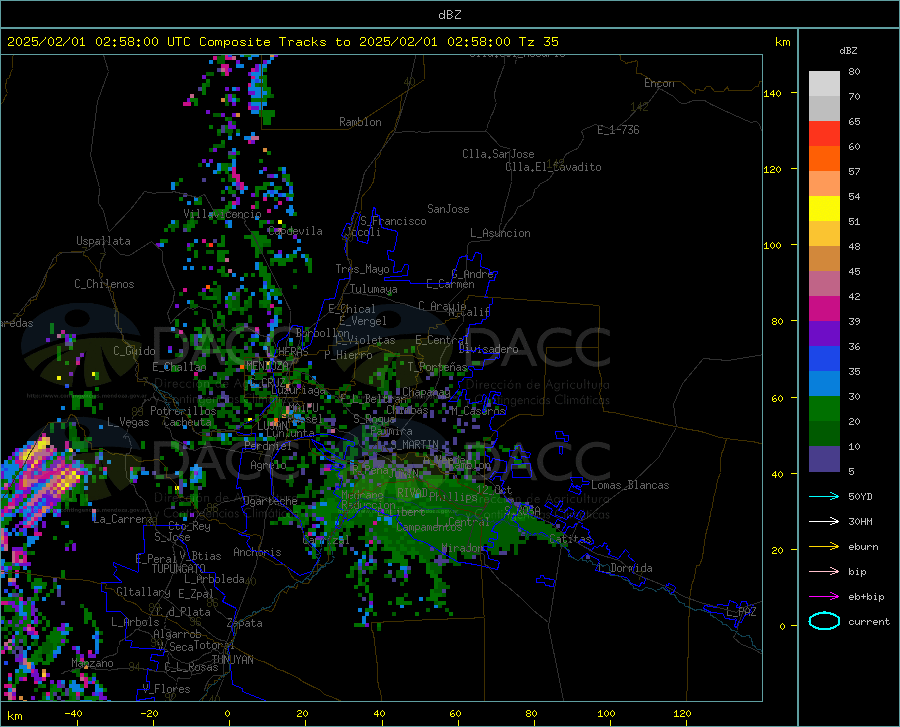The height and width of the screenshot is (727, 900).
Task: Click the SanJose map label
Action: (448, 209)
